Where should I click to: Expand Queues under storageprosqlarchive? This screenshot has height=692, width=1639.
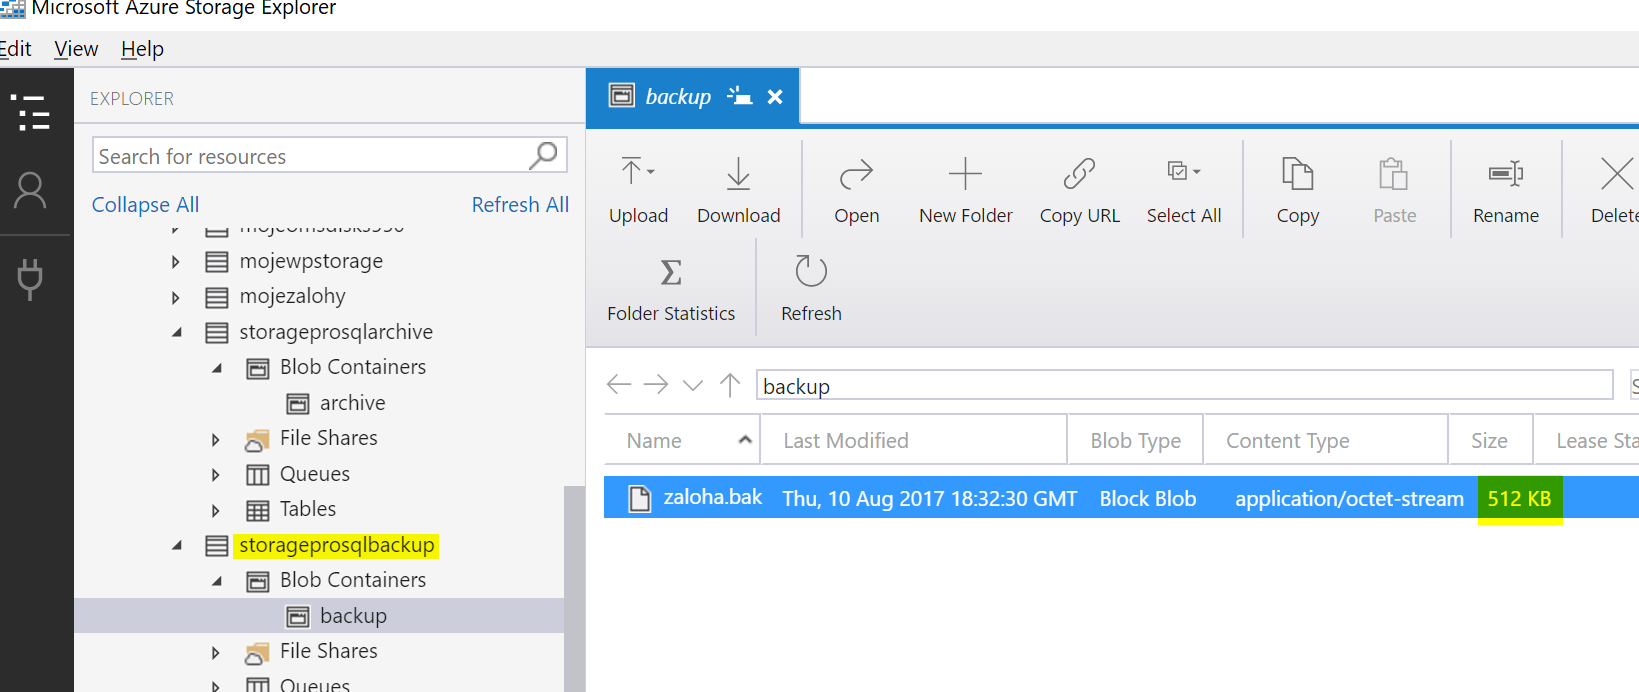pyautogui.click(x=216, y=475)
